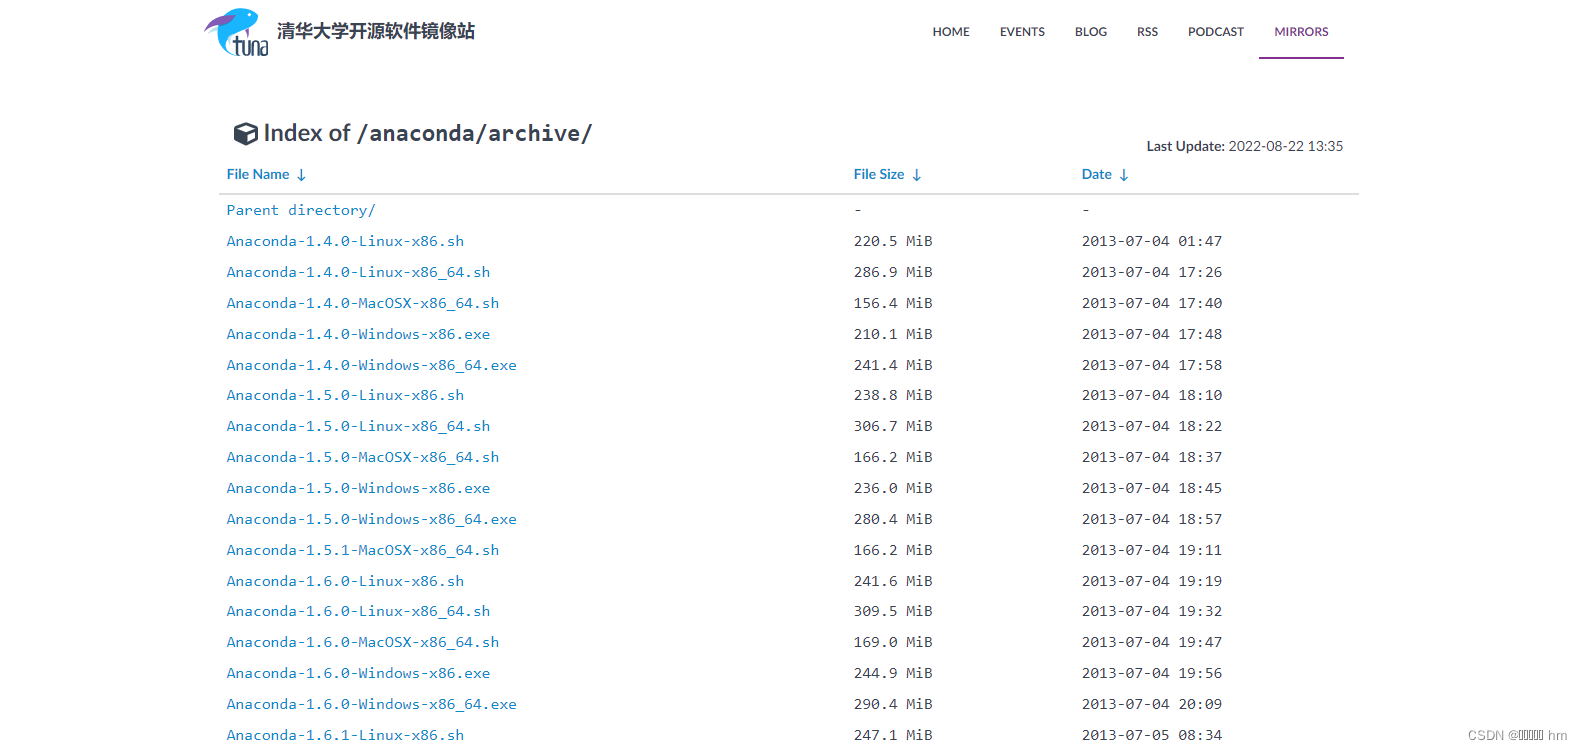Go to Parent directory/
This screenshot has height=750, width=1582.
tap(301, 210)
